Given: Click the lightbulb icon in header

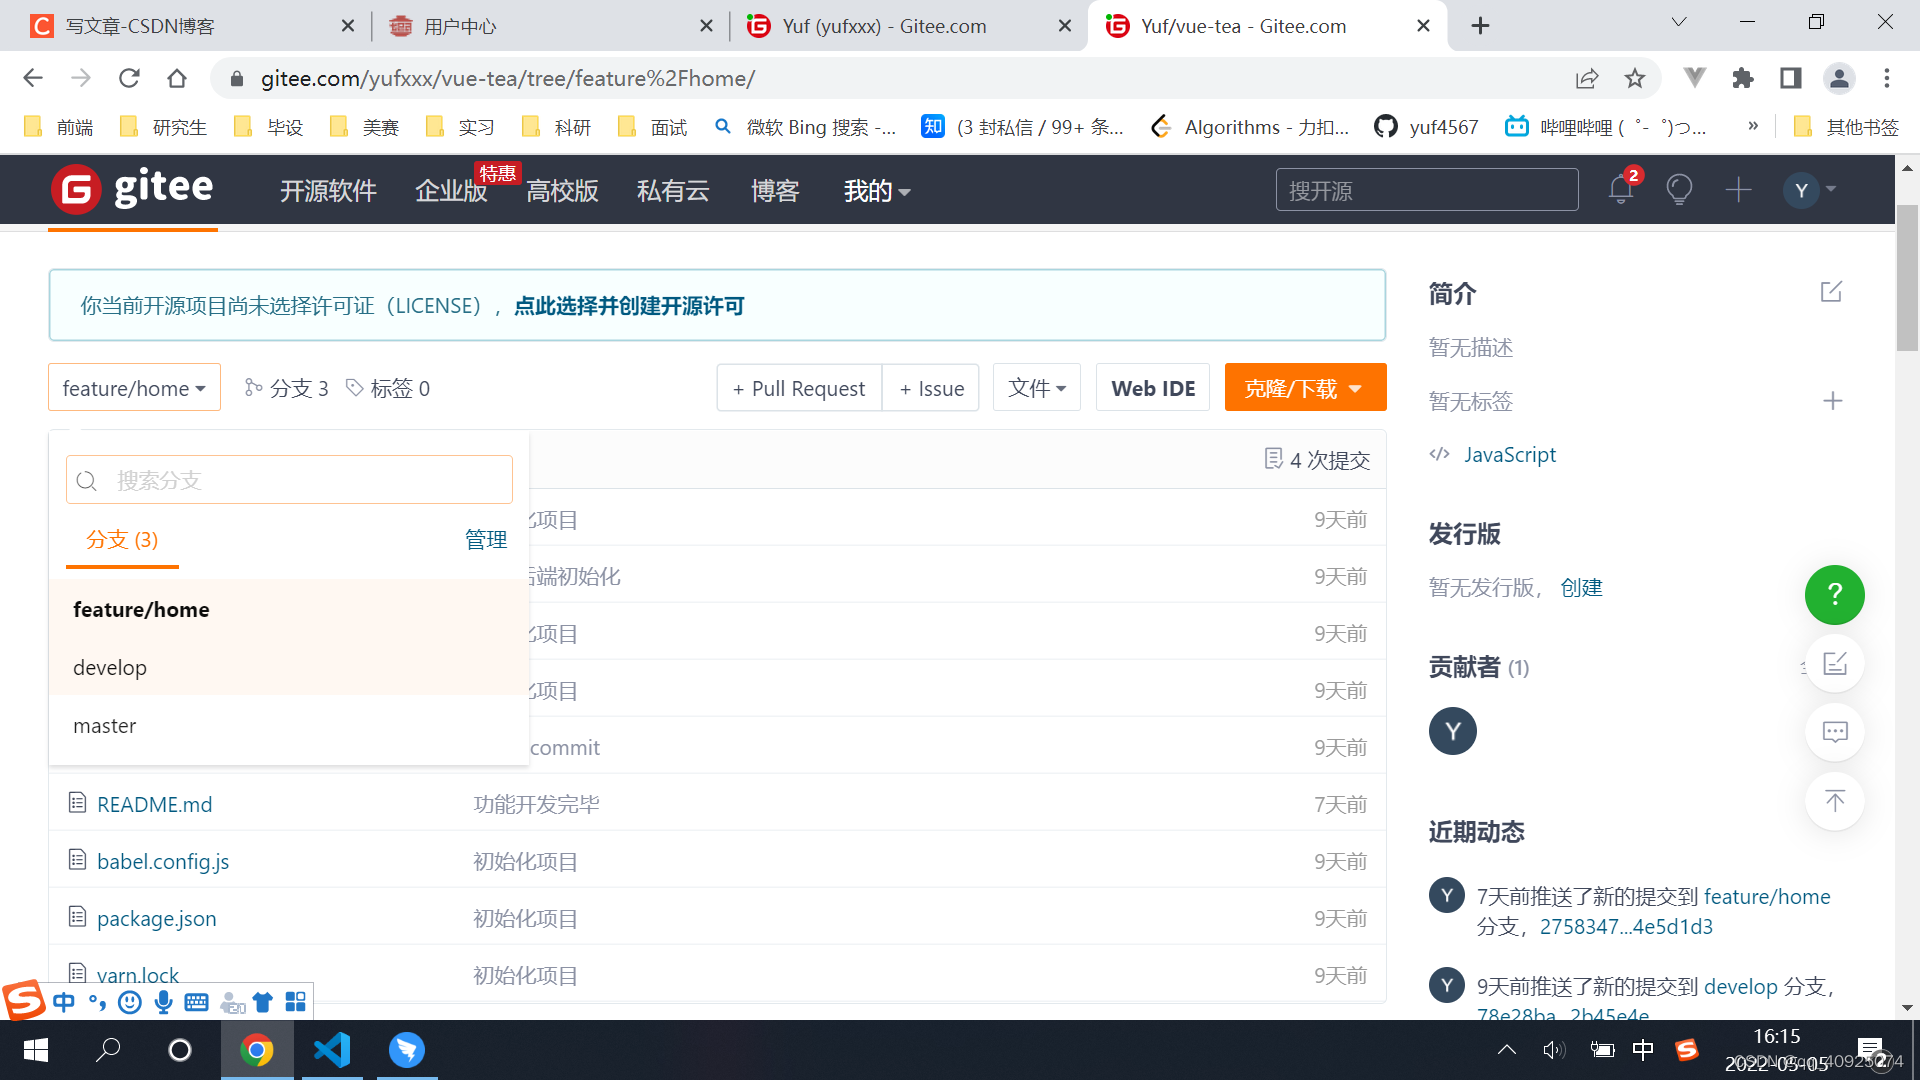Looking at the screenshot, I should [x=1679, y=189].
